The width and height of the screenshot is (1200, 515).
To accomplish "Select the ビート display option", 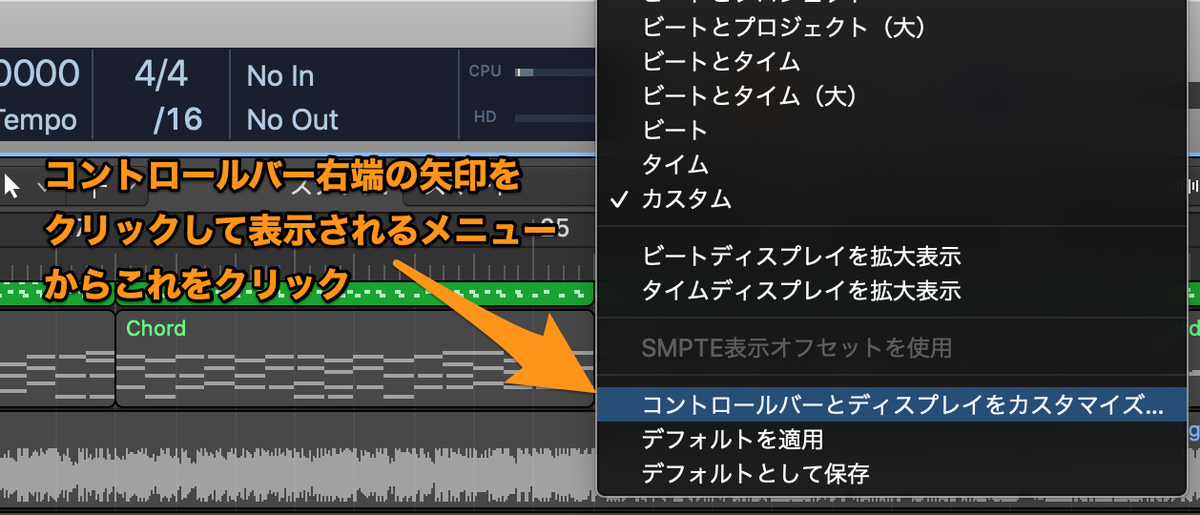I will pyautogui.click(x=675, y=129).
